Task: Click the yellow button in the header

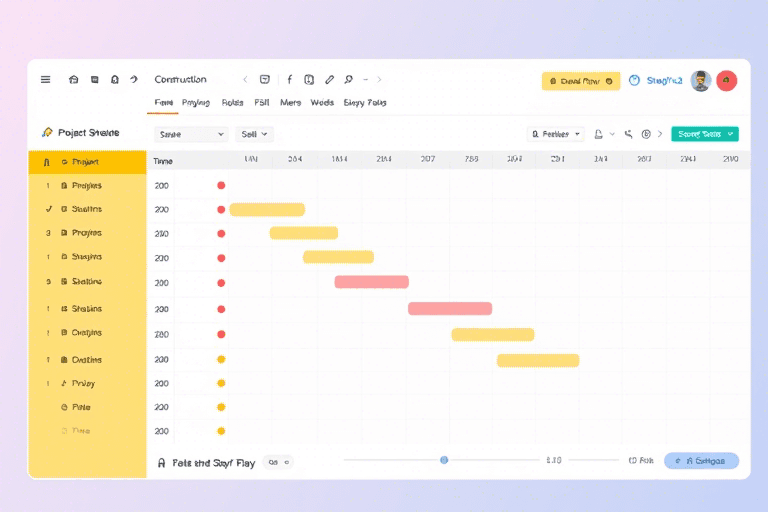Action: tap(580, 81)
